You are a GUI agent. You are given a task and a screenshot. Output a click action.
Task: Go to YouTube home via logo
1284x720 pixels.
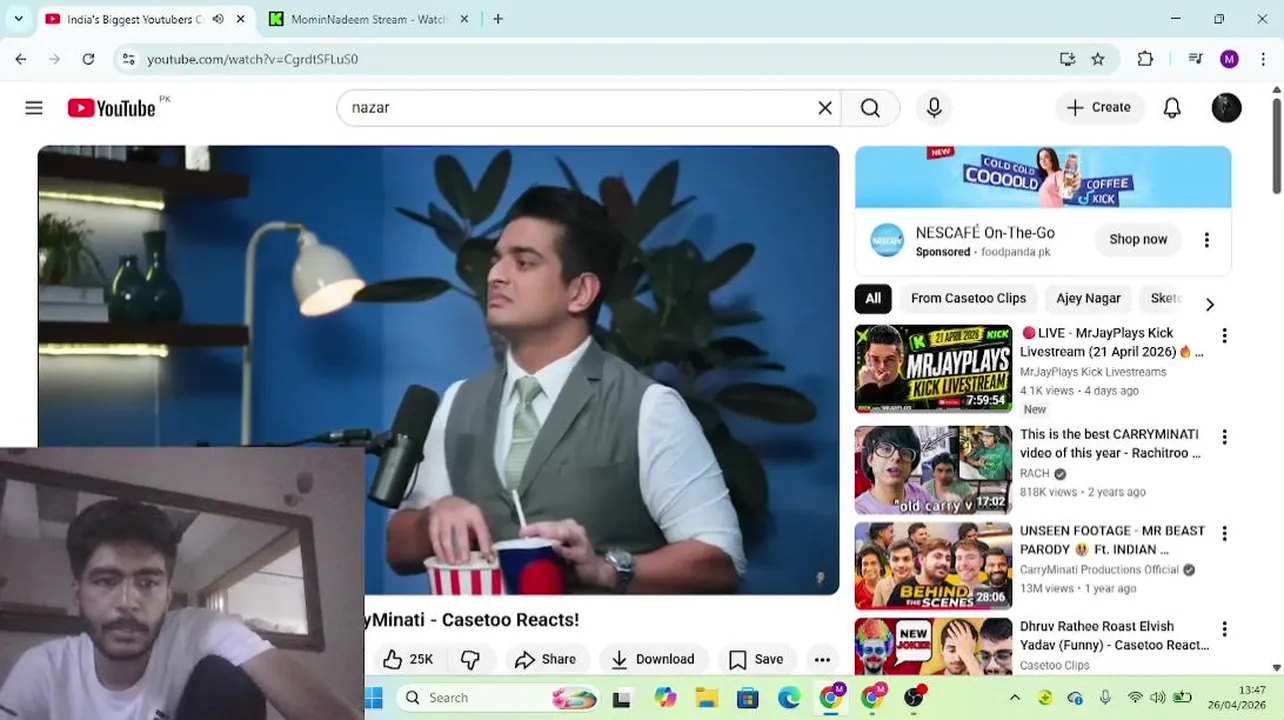click(x=111, y=108)
